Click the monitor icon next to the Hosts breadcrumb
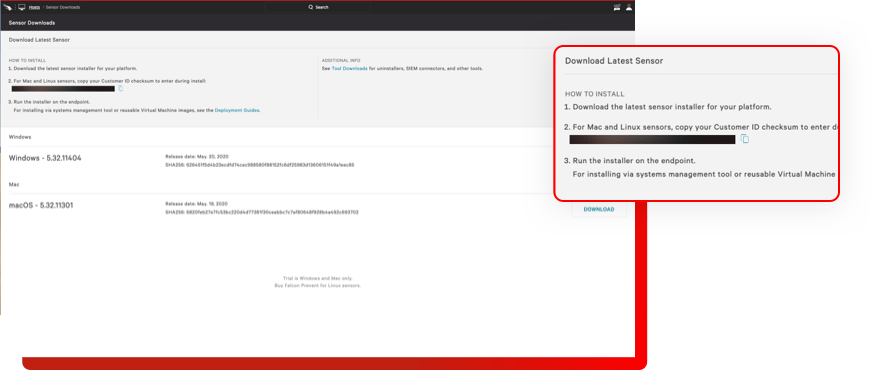Viewport: 871px width, 370px height. (x=22, y=7)
